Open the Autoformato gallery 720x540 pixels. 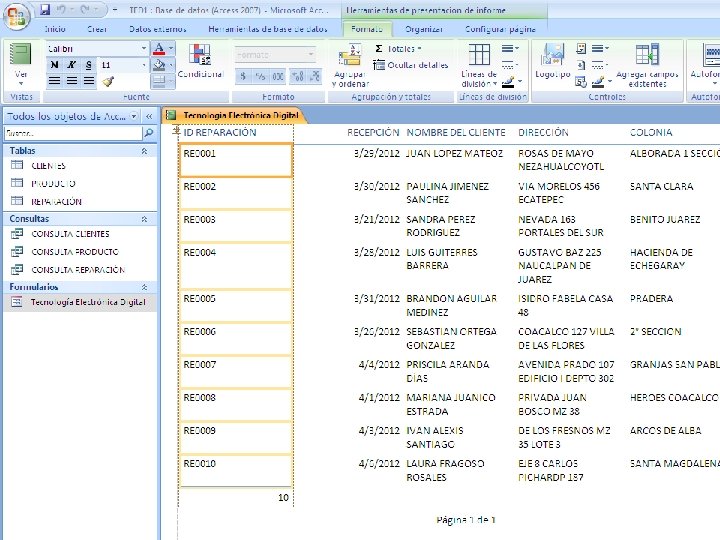pyautogui.click(x=705, y=65)
